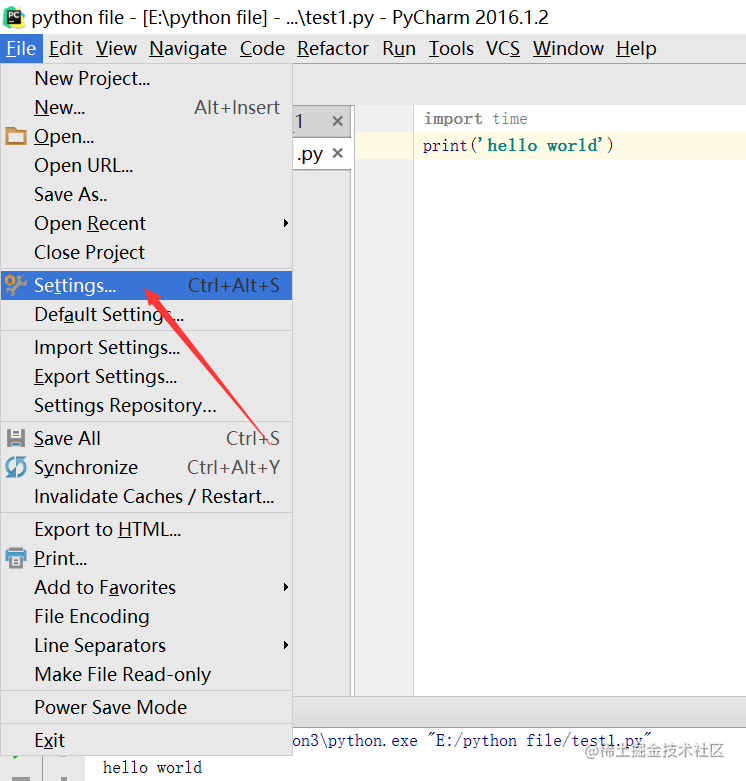Select Open Recent menu entry
Screen dimensions: 746x781
[146, 223]
